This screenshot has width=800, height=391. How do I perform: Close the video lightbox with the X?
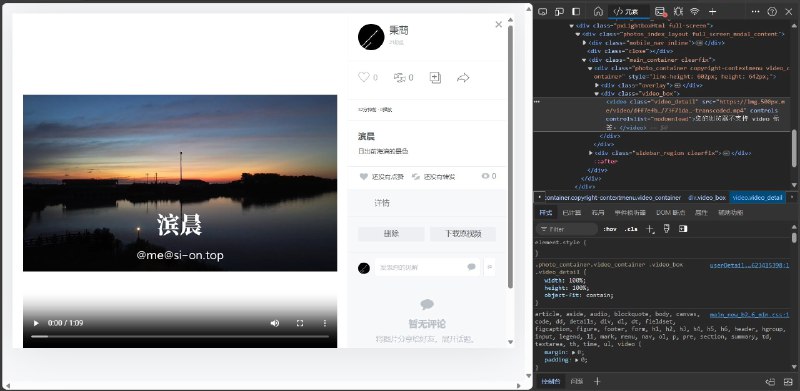(x=498, y=25)
